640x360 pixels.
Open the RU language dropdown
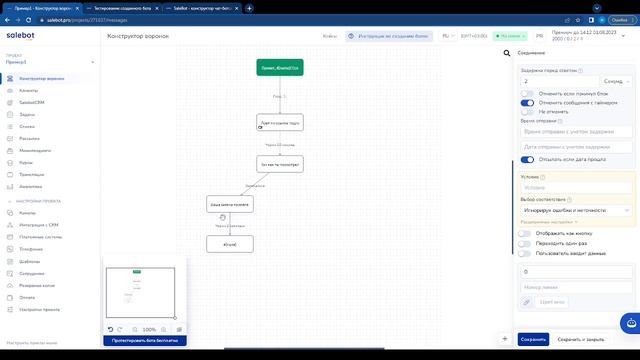point(448,36)
